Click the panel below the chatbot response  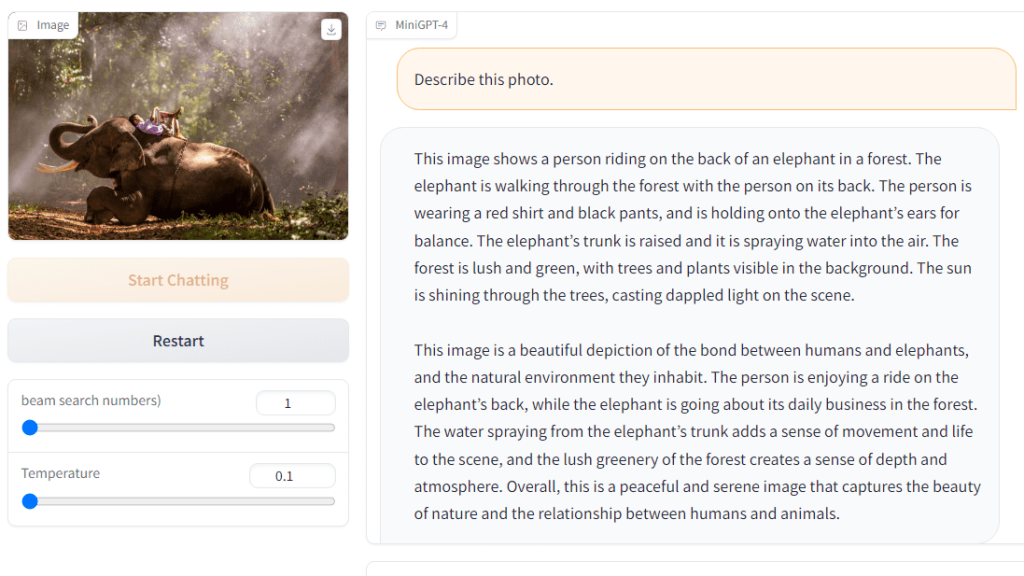click(x=694, y=568)
